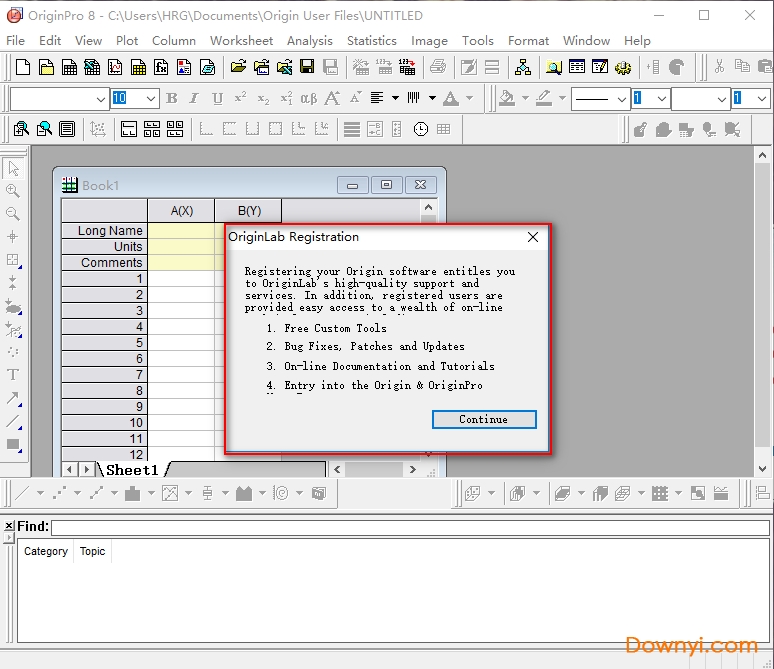Open the Analysis menu
774x669 pixels.
click(x=309, y=41)
